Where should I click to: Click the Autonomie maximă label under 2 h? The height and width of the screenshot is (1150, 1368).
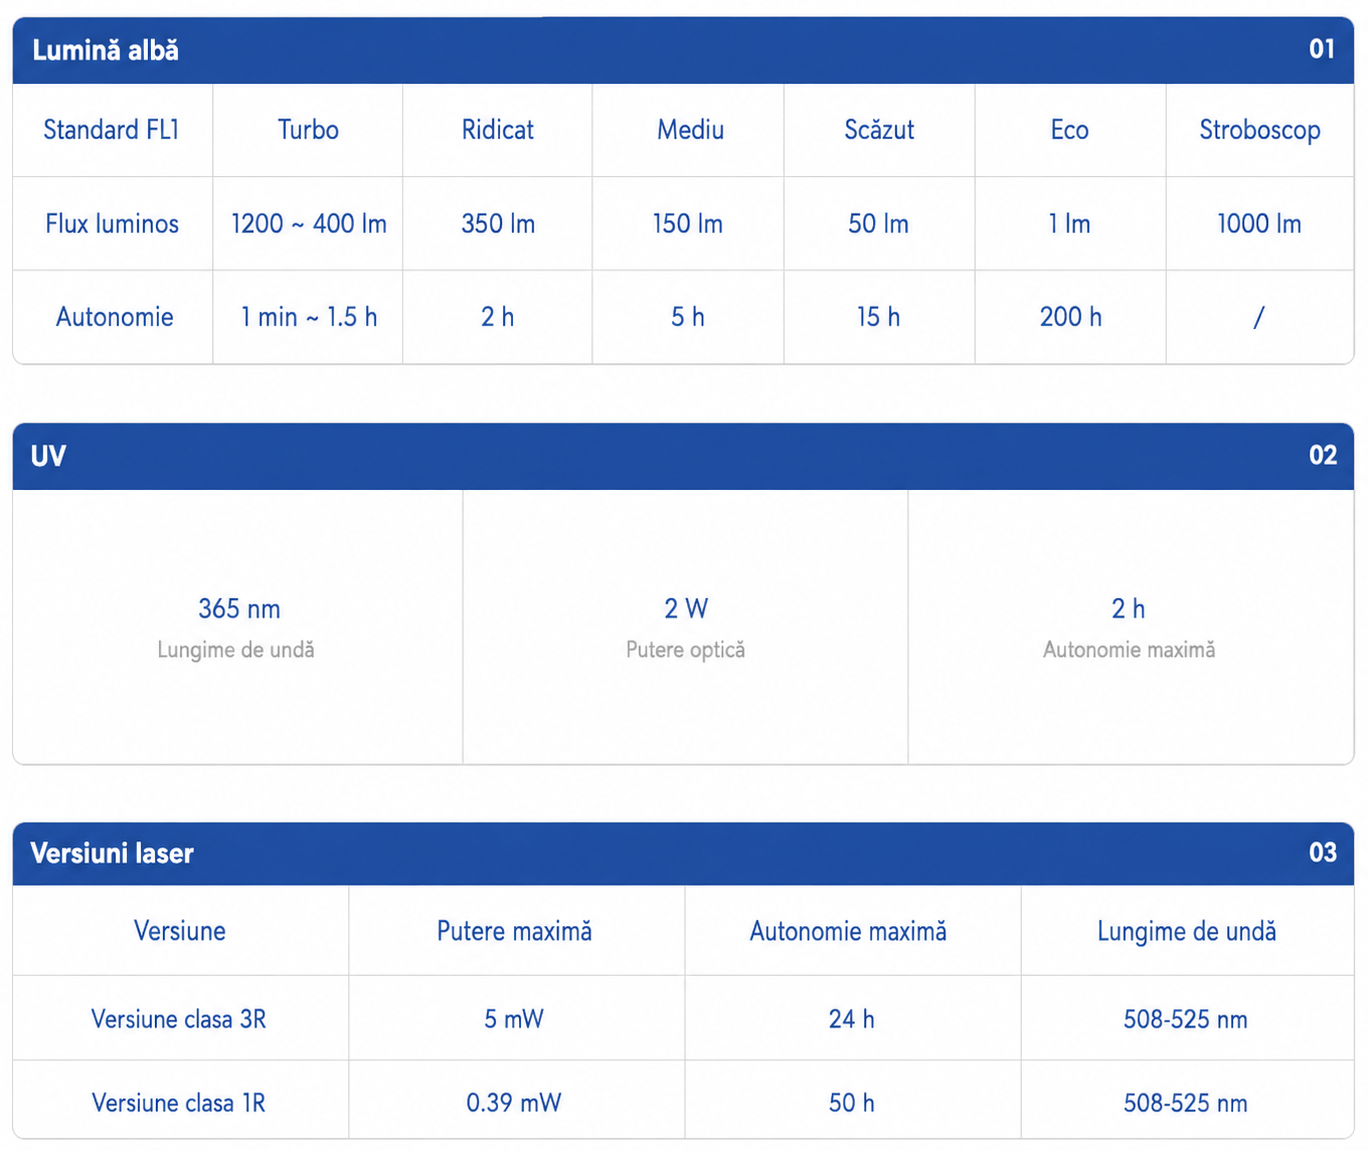(1129, 650)
